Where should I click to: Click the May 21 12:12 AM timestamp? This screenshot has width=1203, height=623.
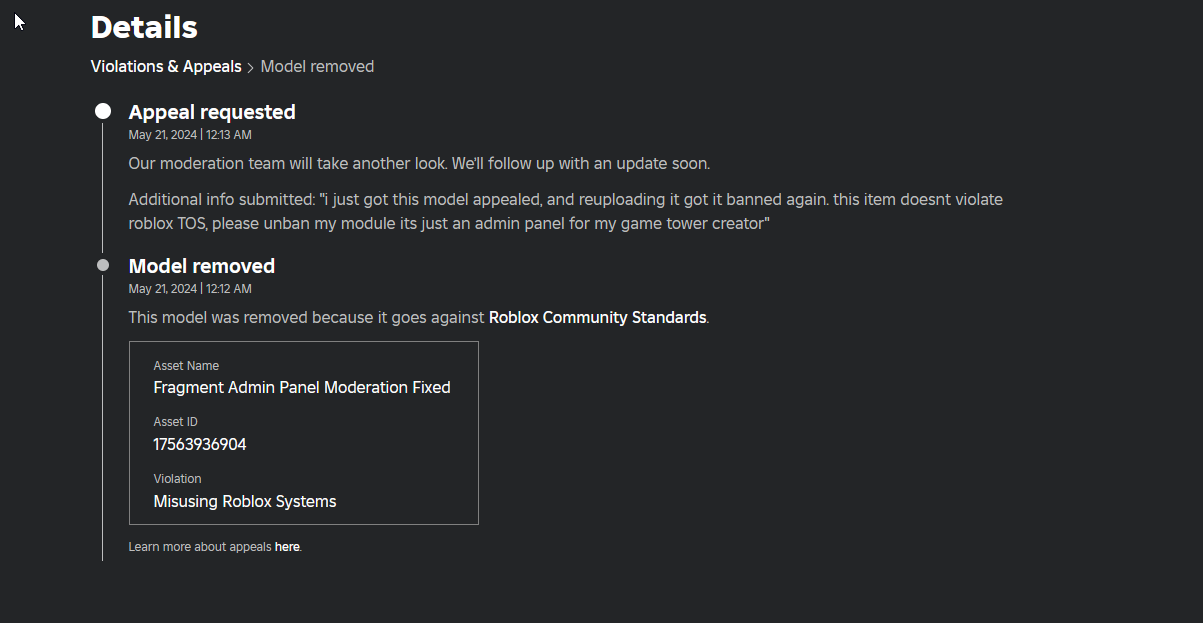190,288
